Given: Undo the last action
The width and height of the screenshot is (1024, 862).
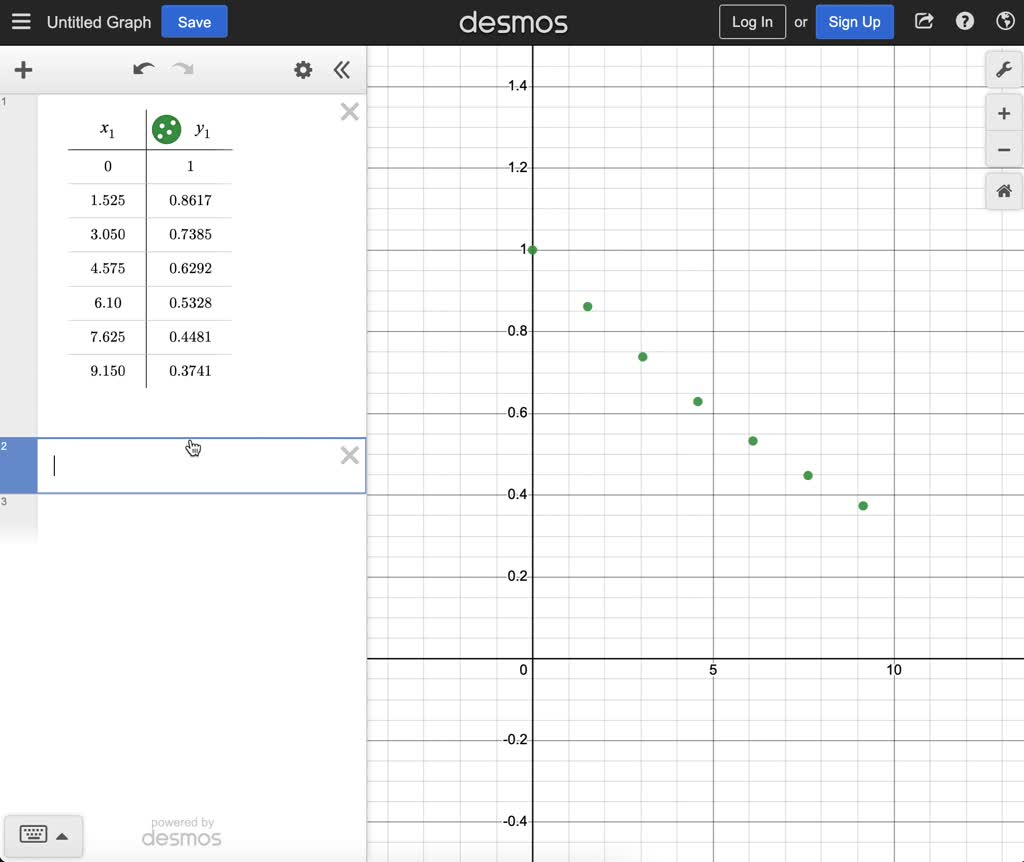Looking at the screenshot, I should 144,70.
